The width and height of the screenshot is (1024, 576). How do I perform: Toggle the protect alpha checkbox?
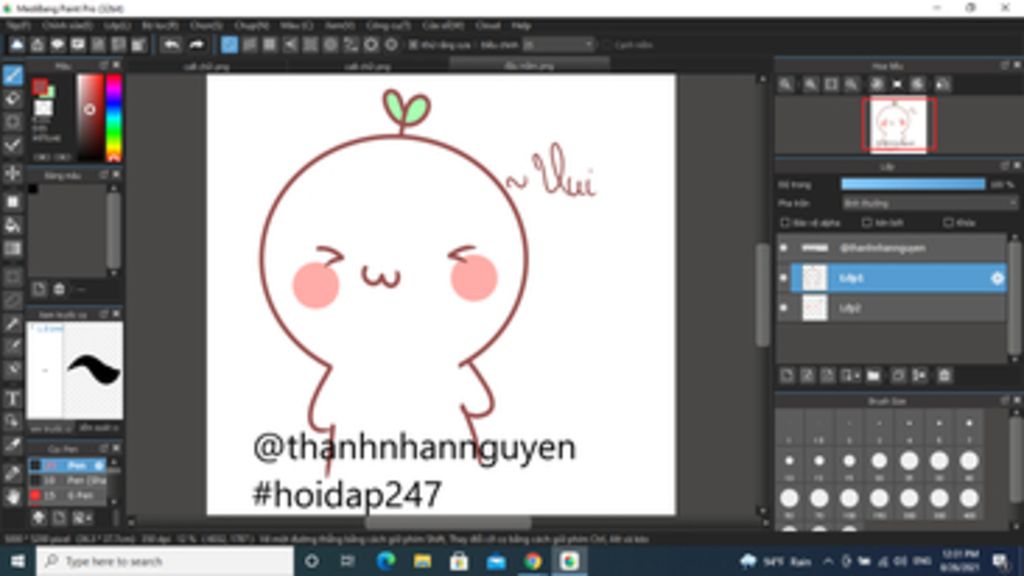pos(785,223)
